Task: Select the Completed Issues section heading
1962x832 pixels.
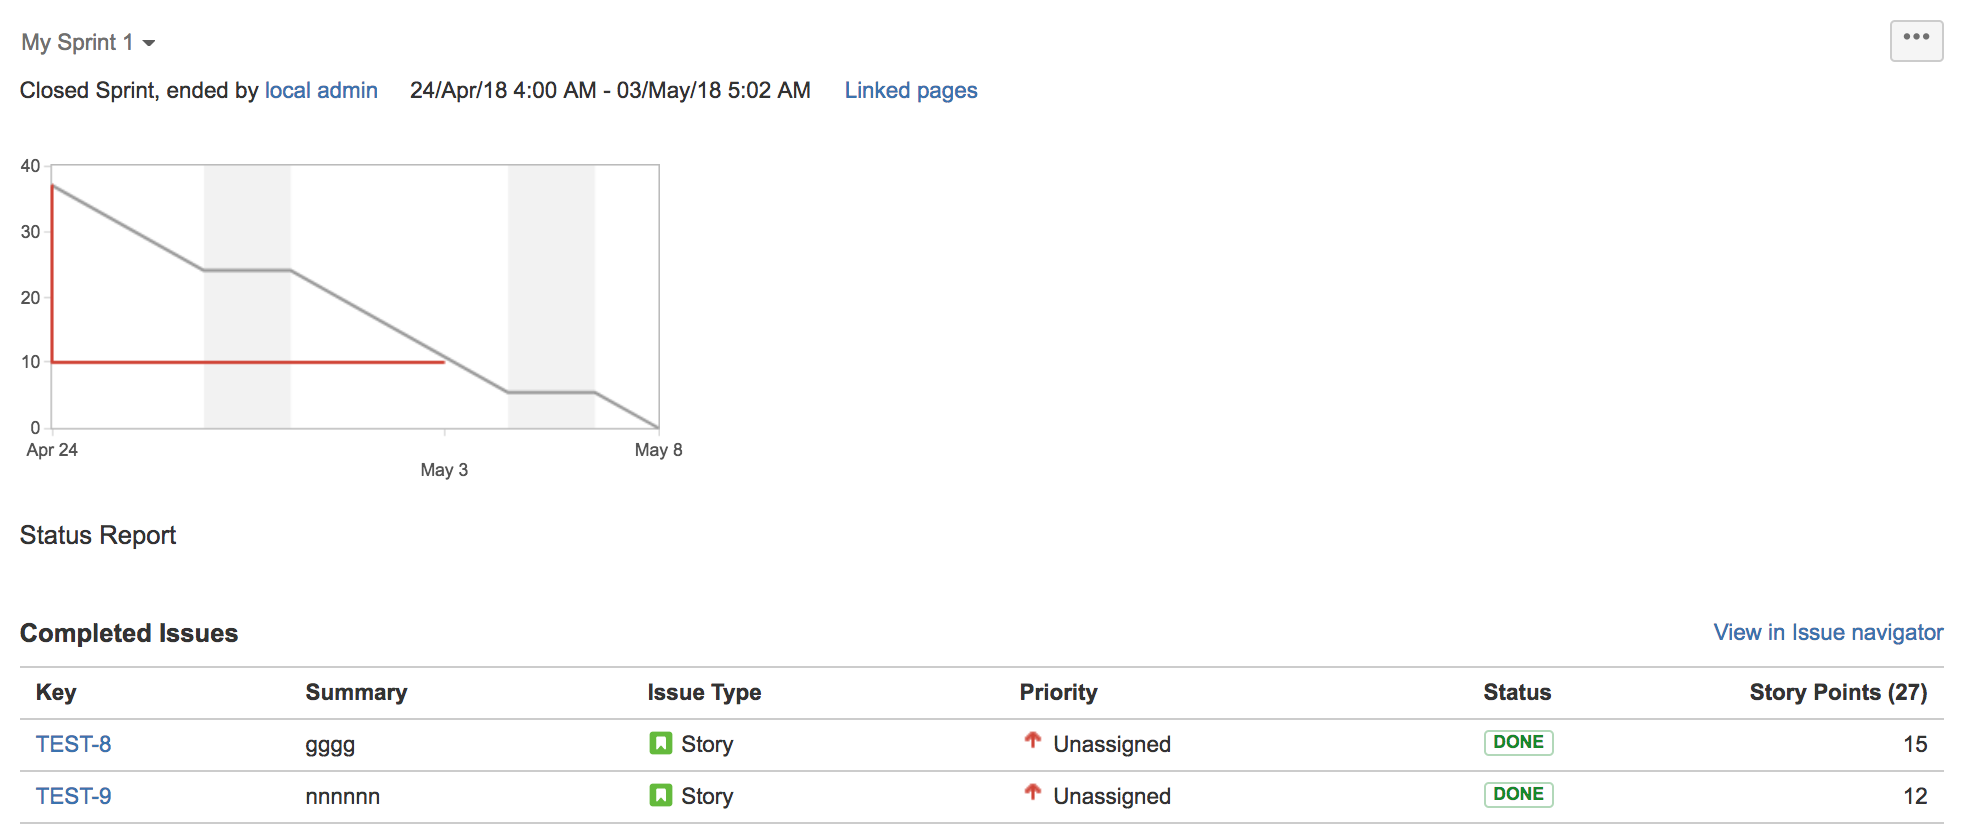Action: [x=128, y=632]
